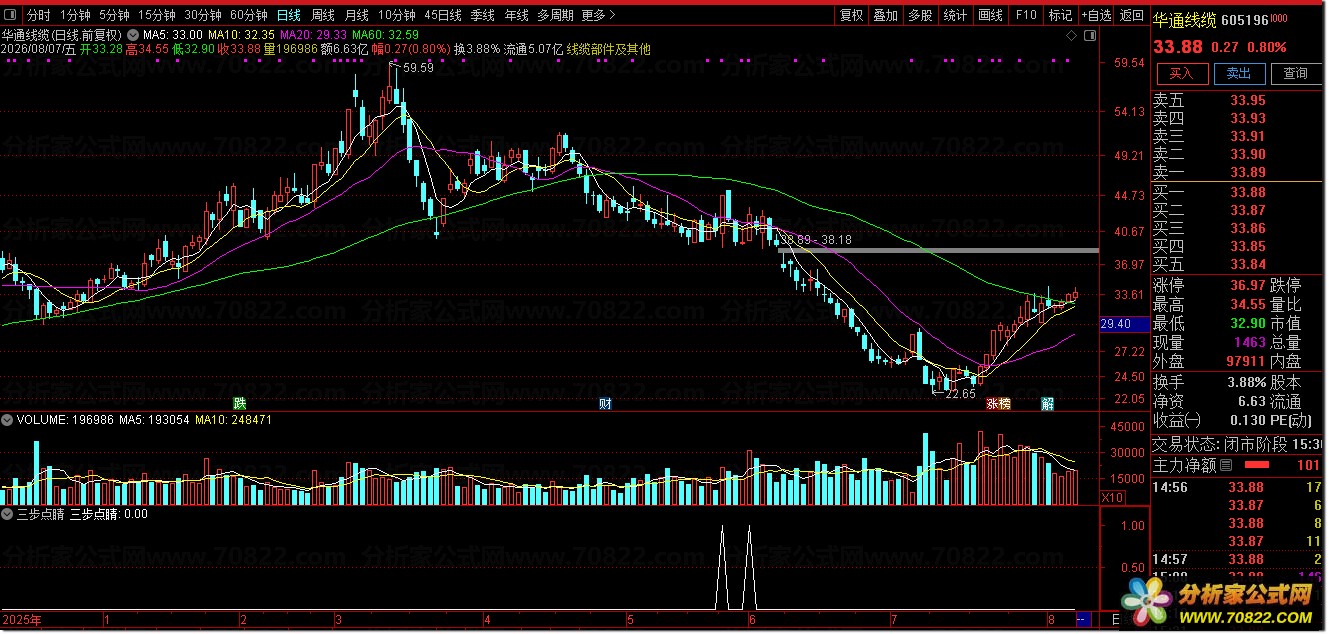Select the 买四 bid price 33.85
The image size is (1329, 634).
[1247, 246]
